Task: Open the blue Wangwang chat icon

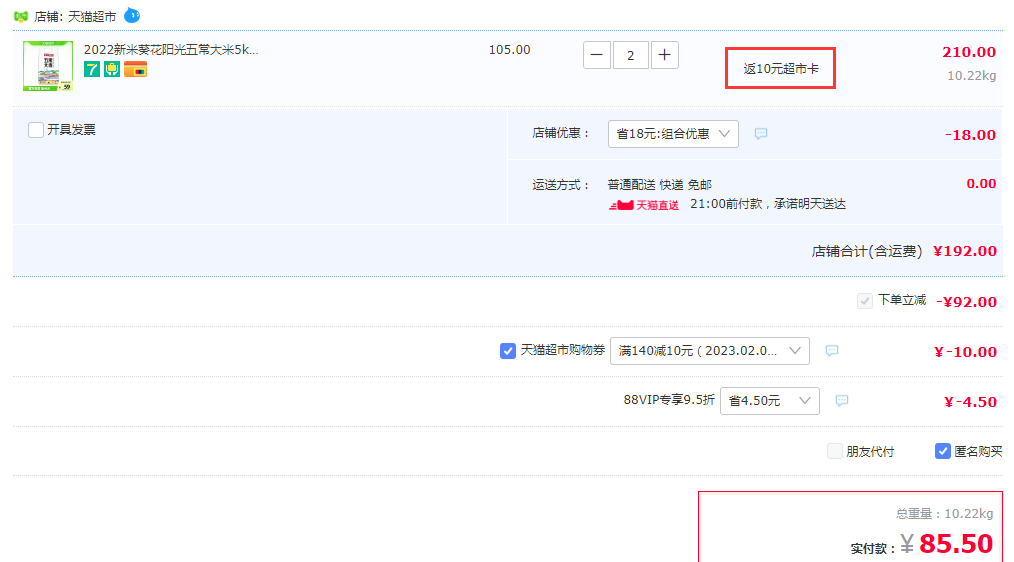Action: [132, 15]
